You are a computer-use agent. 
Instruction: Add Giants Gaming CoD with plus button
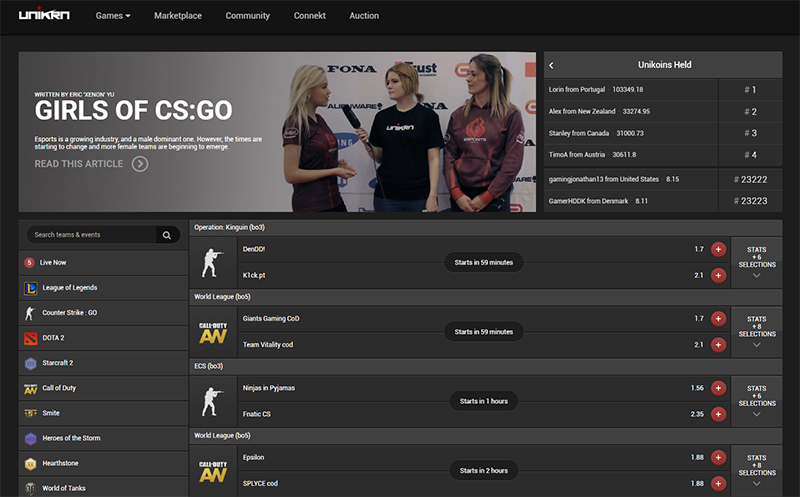[718, 318]
